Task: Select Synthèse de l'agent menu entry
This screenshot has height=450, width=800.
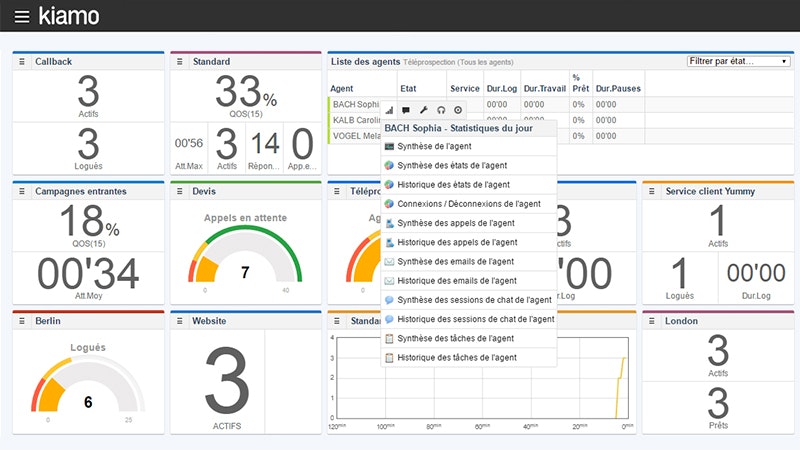Action: tap(468, 146)
